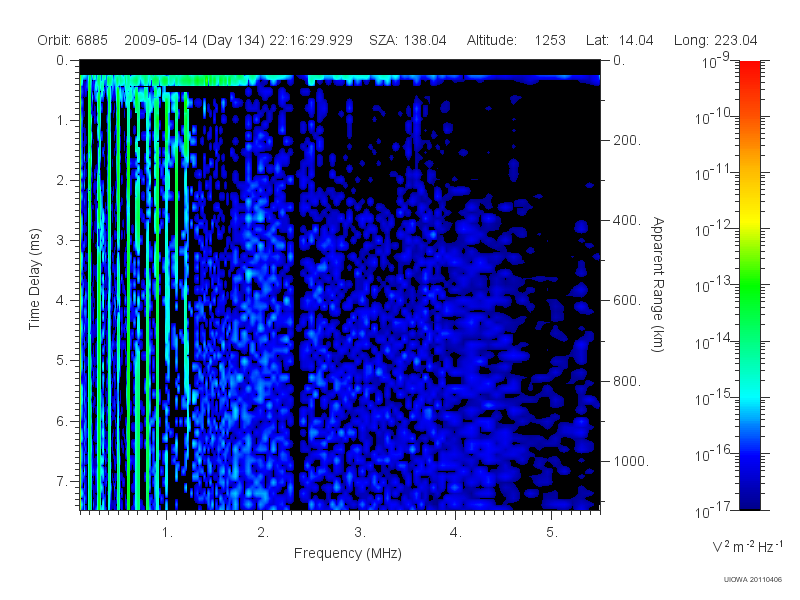This screenshot has width=800, height=600.
Task: Click the UIOWA 20110406 watermark text
Action: (753, 580)
